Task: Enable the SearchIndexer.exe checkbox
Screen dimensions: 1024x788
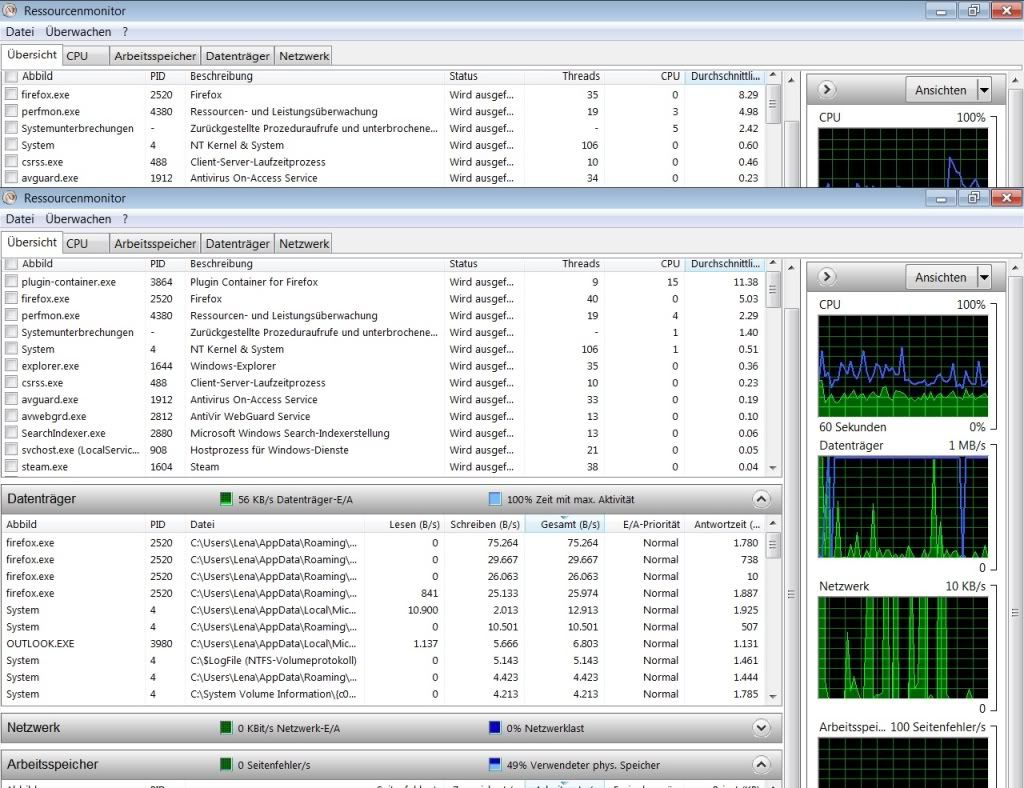Action: click(12, 433)
